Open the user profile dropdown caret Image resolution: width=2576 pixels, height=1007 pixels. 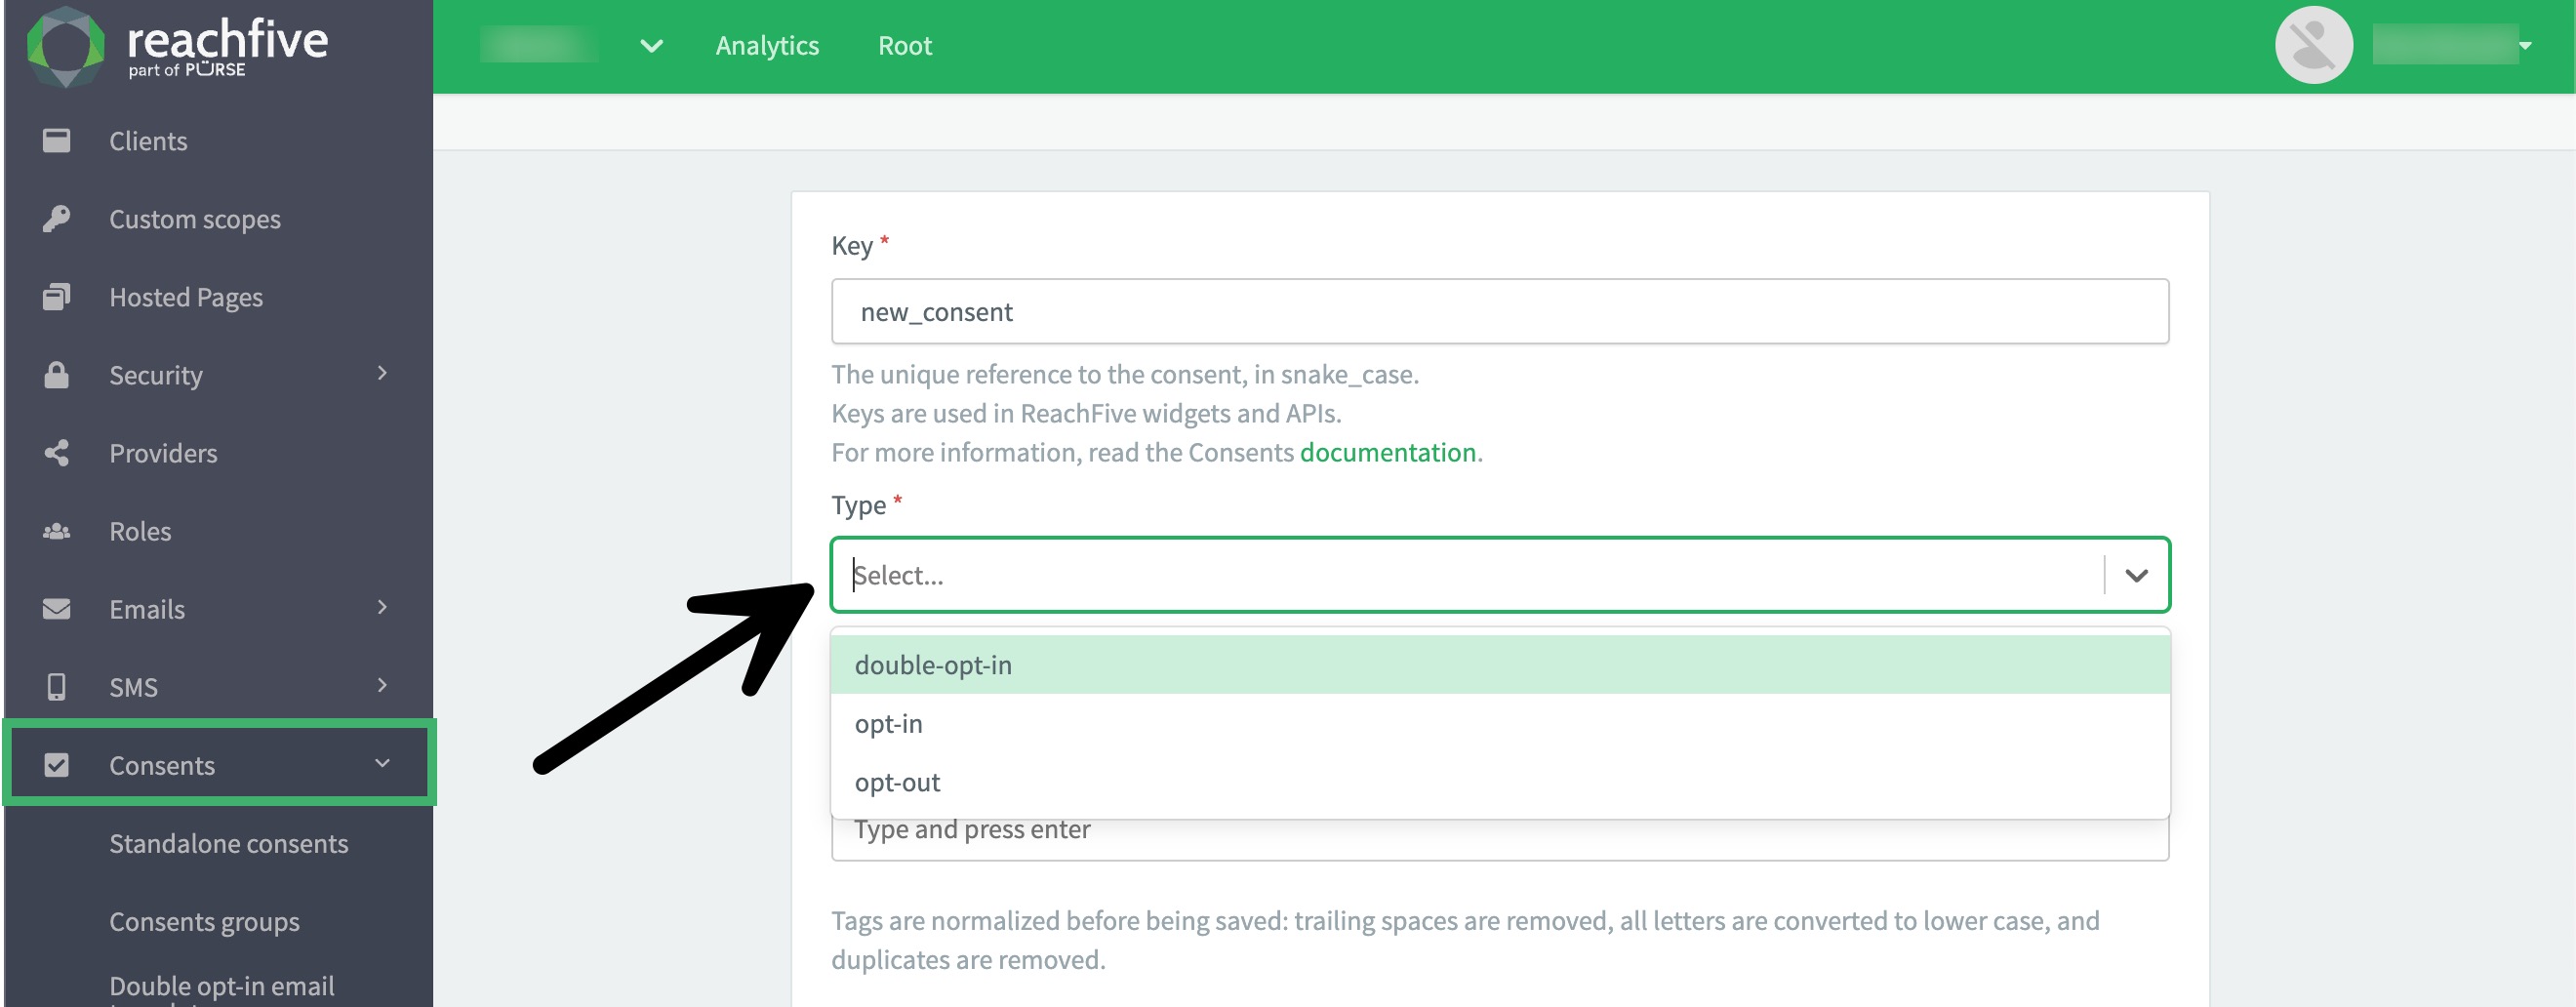(2525, 46)
